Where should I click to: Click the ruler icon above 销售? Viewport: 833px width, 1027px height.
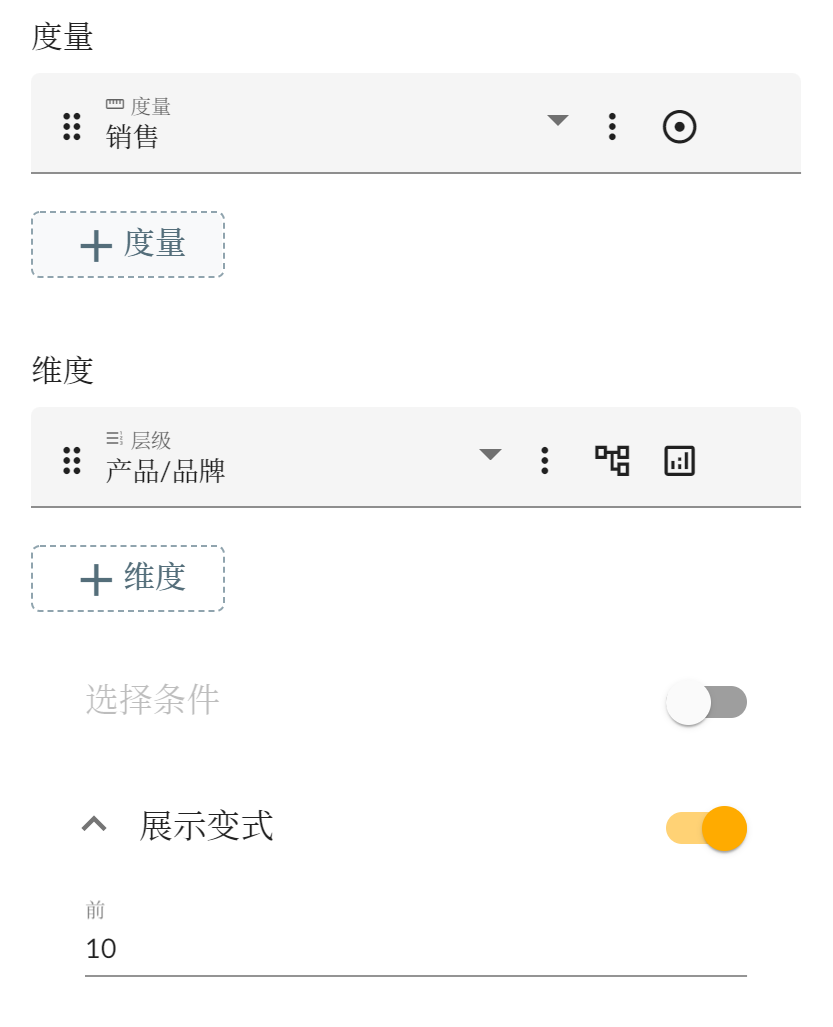tap(115, 104)
